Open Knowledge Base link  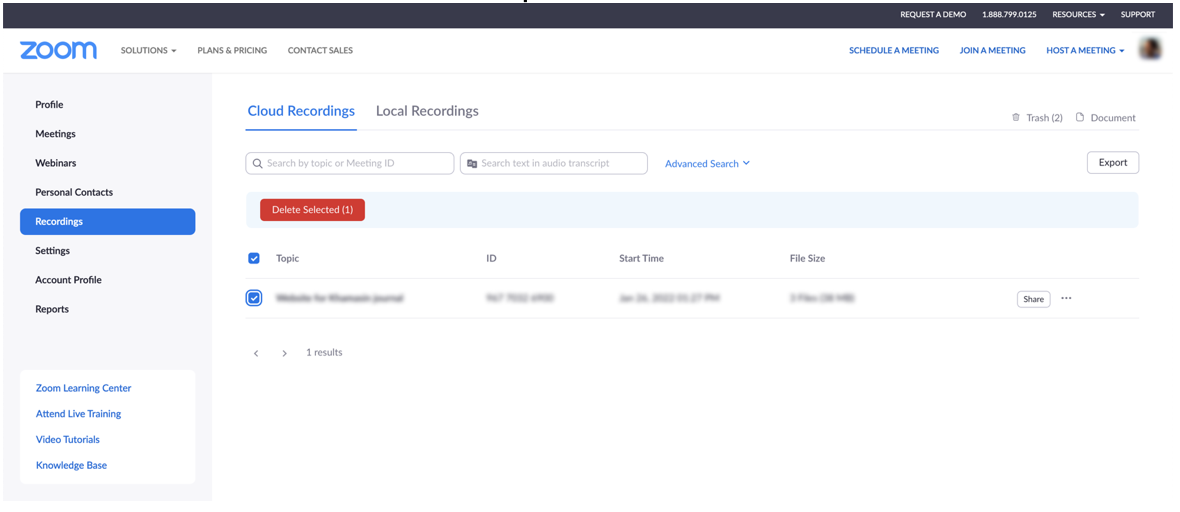(71, 465)
